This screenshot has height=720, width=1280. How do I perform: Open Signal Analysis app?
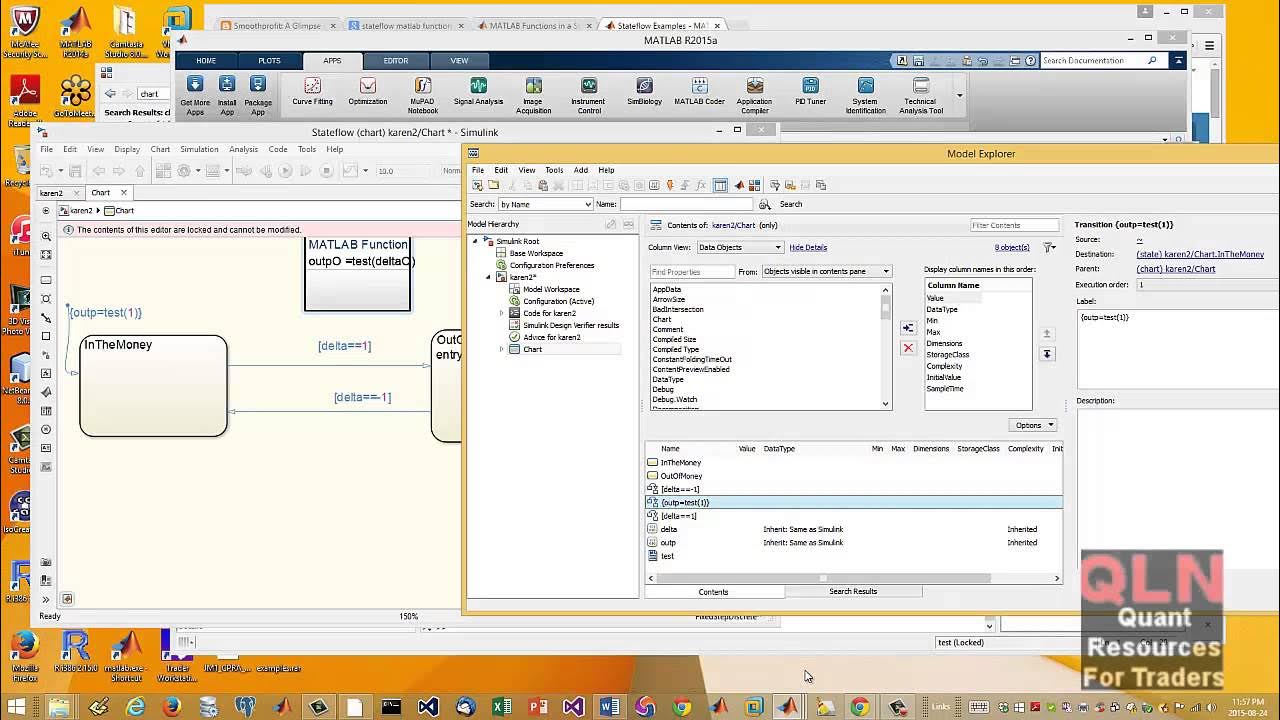pyautogui.click(x=478, y=92)
